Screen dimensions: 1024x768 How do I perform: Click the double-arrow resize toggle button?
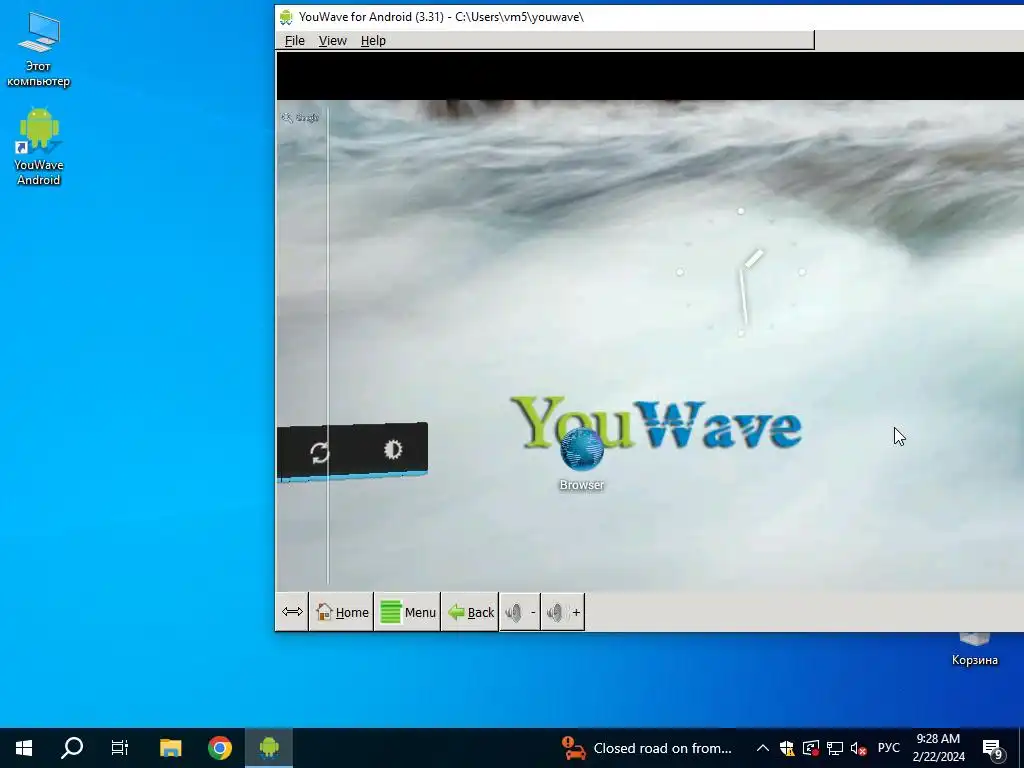click(292, 612)
